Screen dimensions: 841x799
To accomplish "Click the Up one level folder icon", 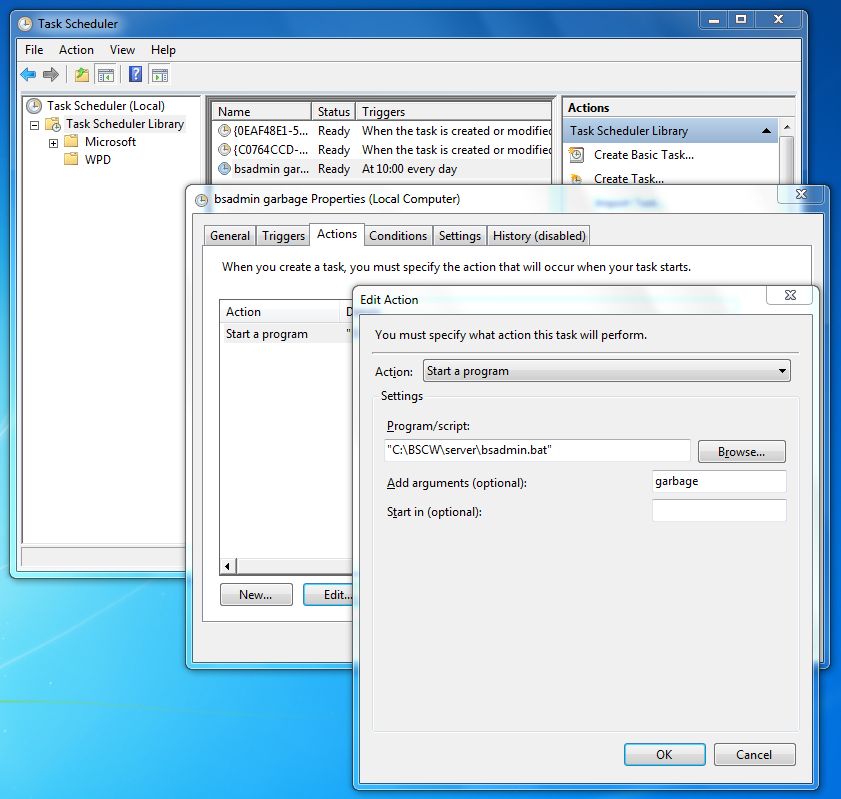I will 82,75.
